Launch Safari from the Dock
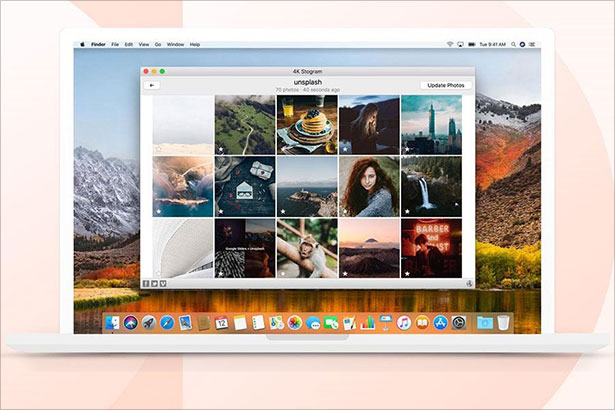This screenshot has width=615, height=410. [166, 322]
